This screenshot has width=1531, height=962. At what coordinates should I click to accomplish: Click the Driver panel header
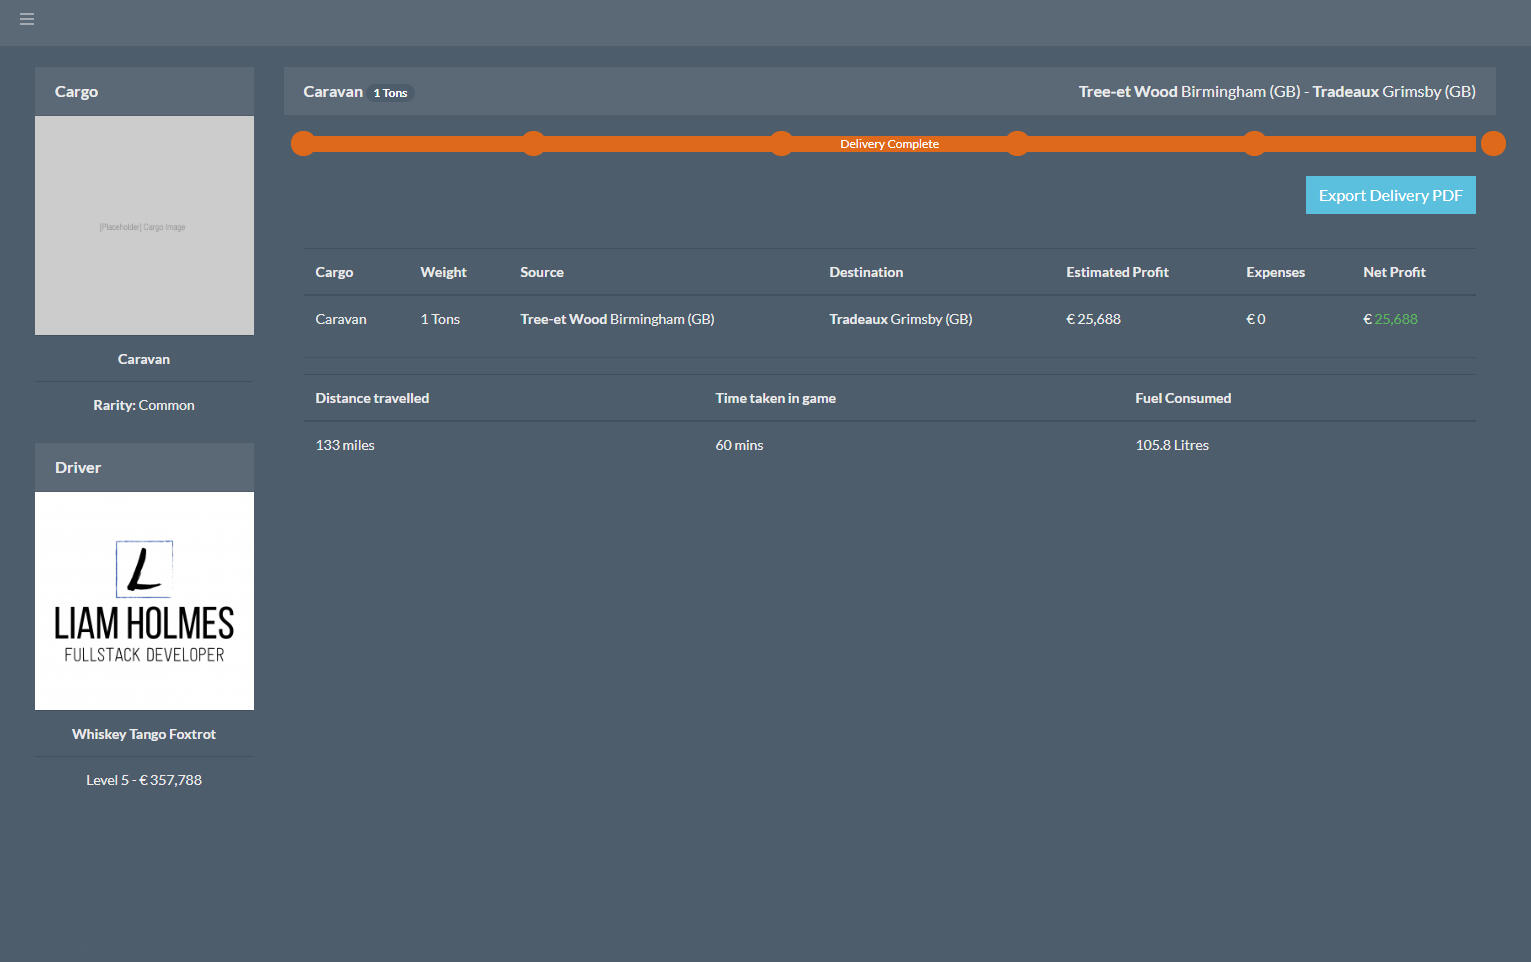(144, 468)
